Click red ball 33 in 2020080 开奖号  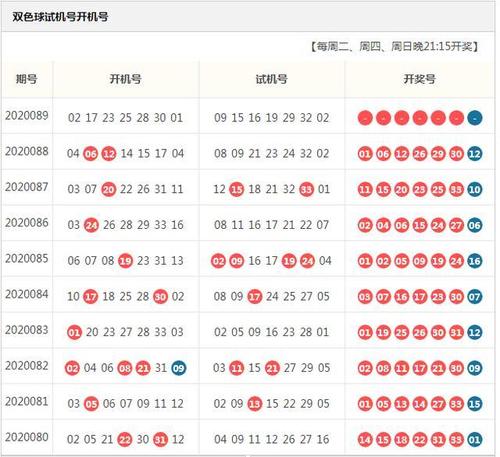[456, 439]
